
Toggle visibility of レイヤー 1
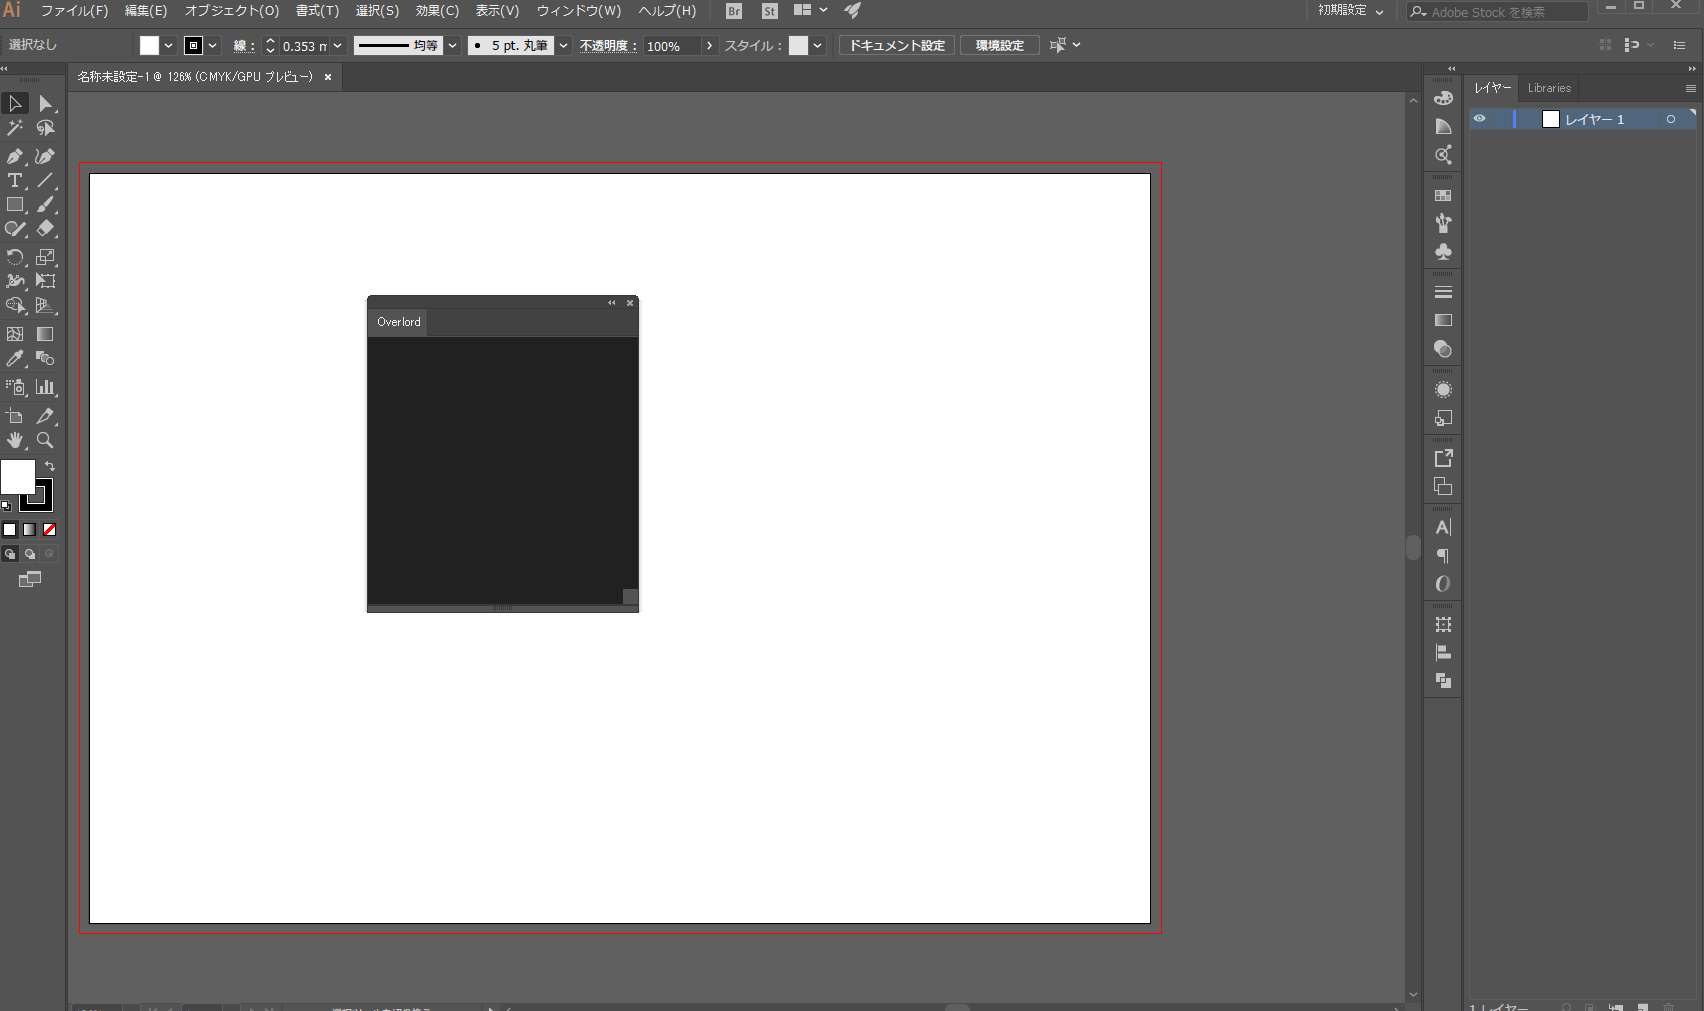pyautogui.click(x=1479, y=119)
